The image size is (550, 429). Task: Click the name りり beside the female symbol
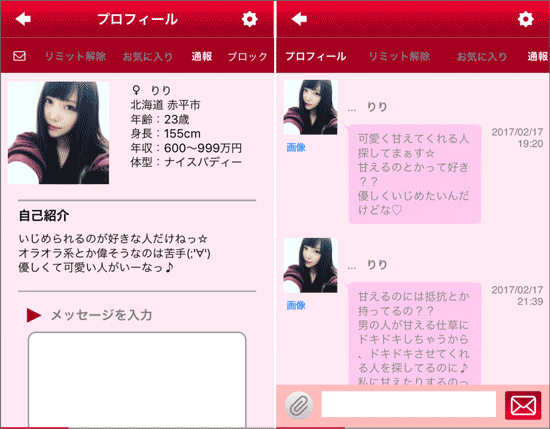[x=161, y=90]
